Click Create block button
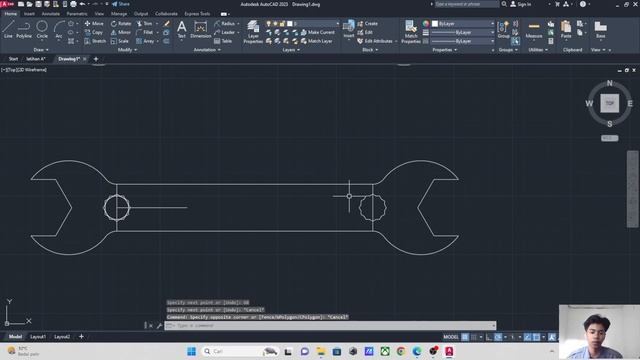The height and width of the screenshot is (360, 640). (x=367, y=24)
